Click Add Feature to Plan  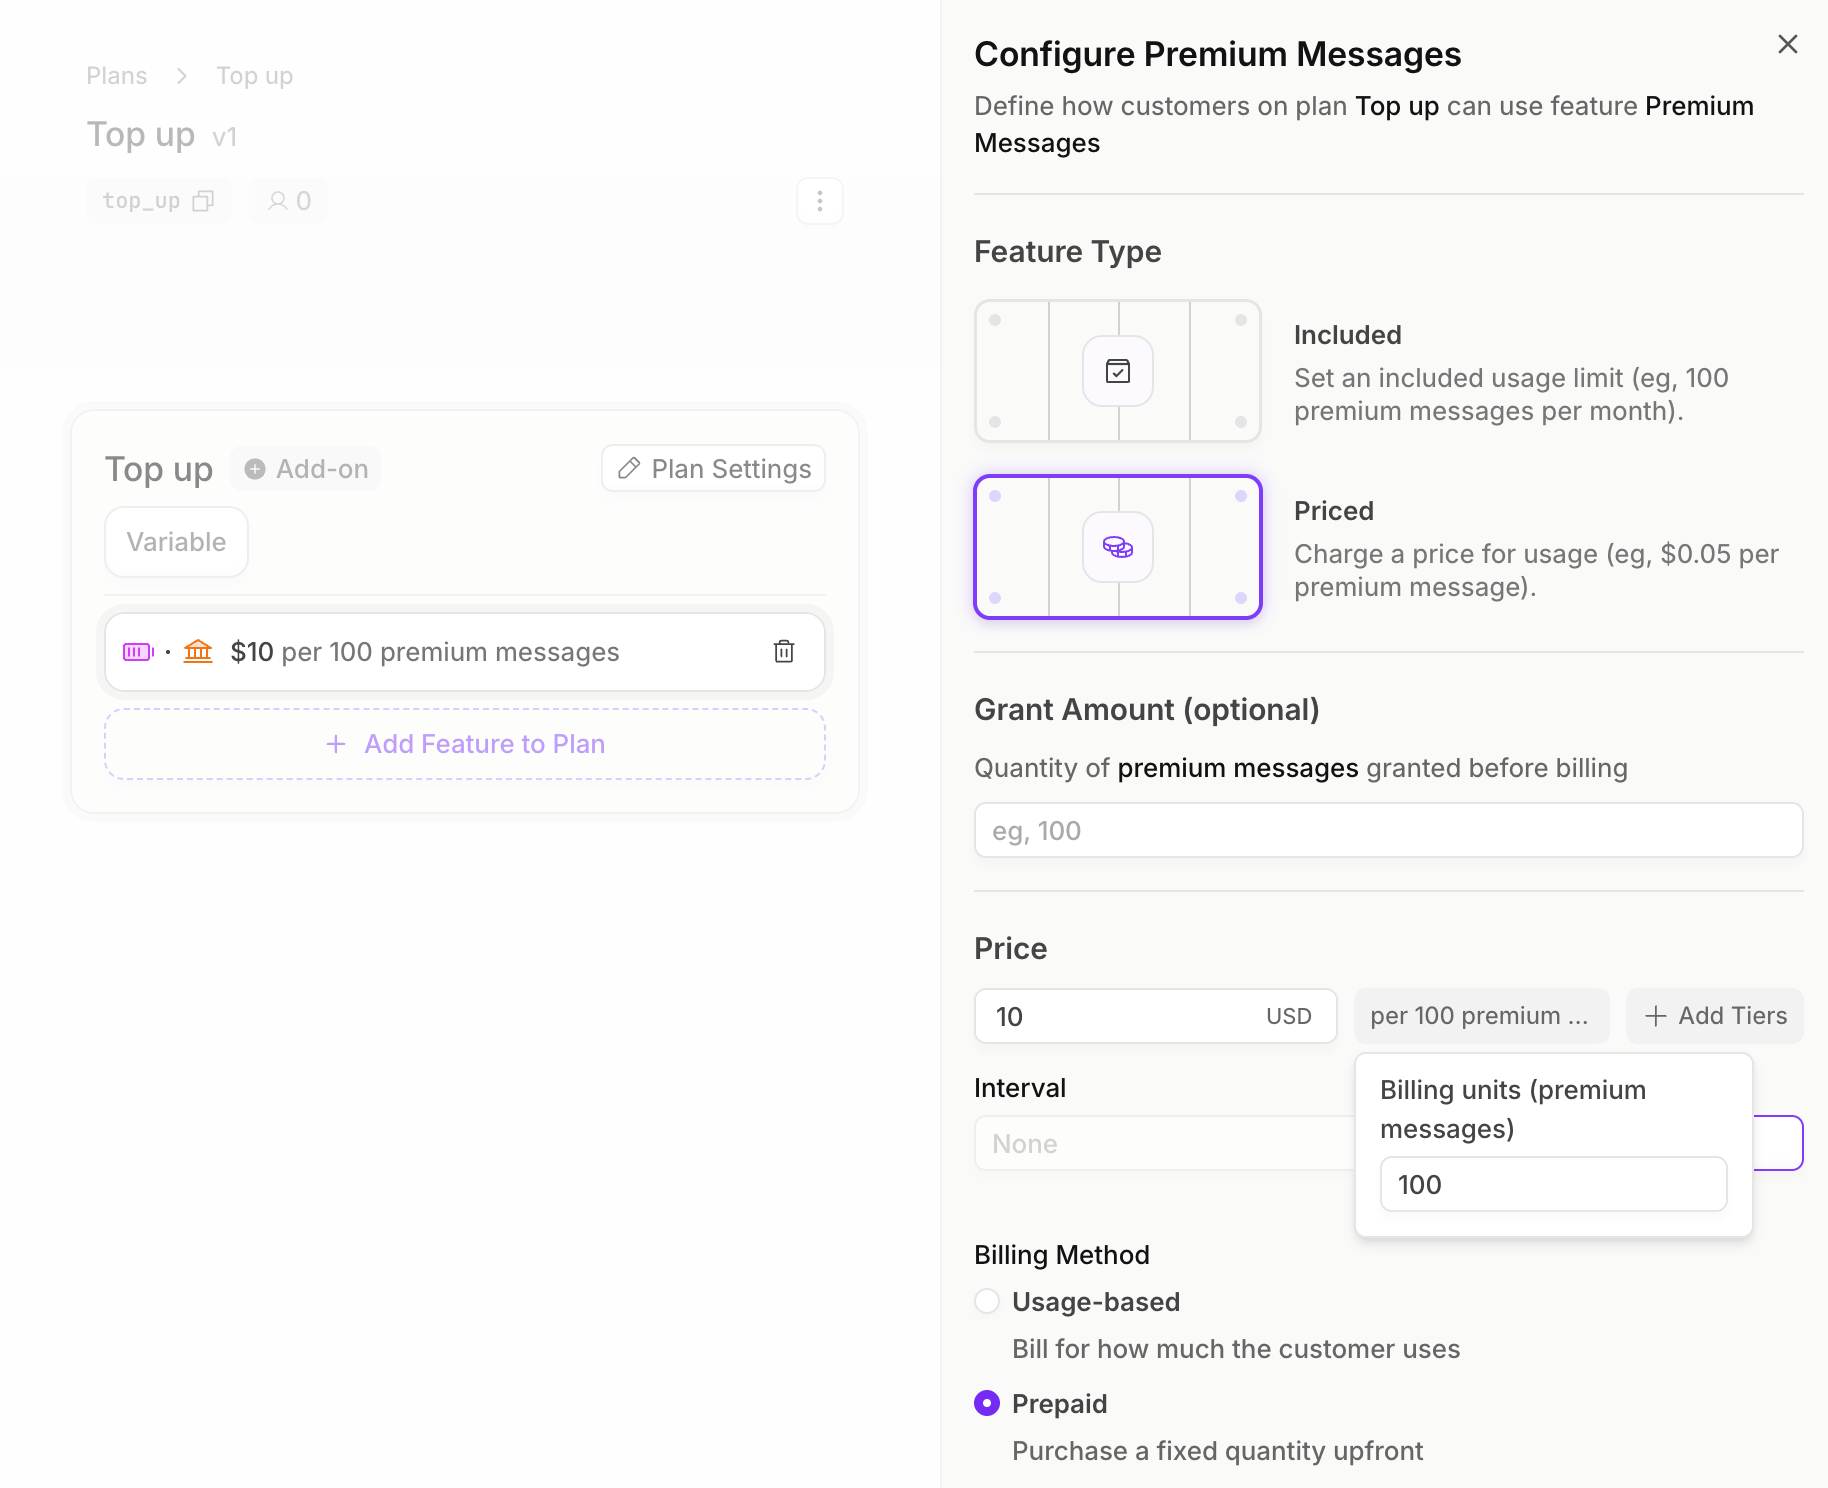465,744
